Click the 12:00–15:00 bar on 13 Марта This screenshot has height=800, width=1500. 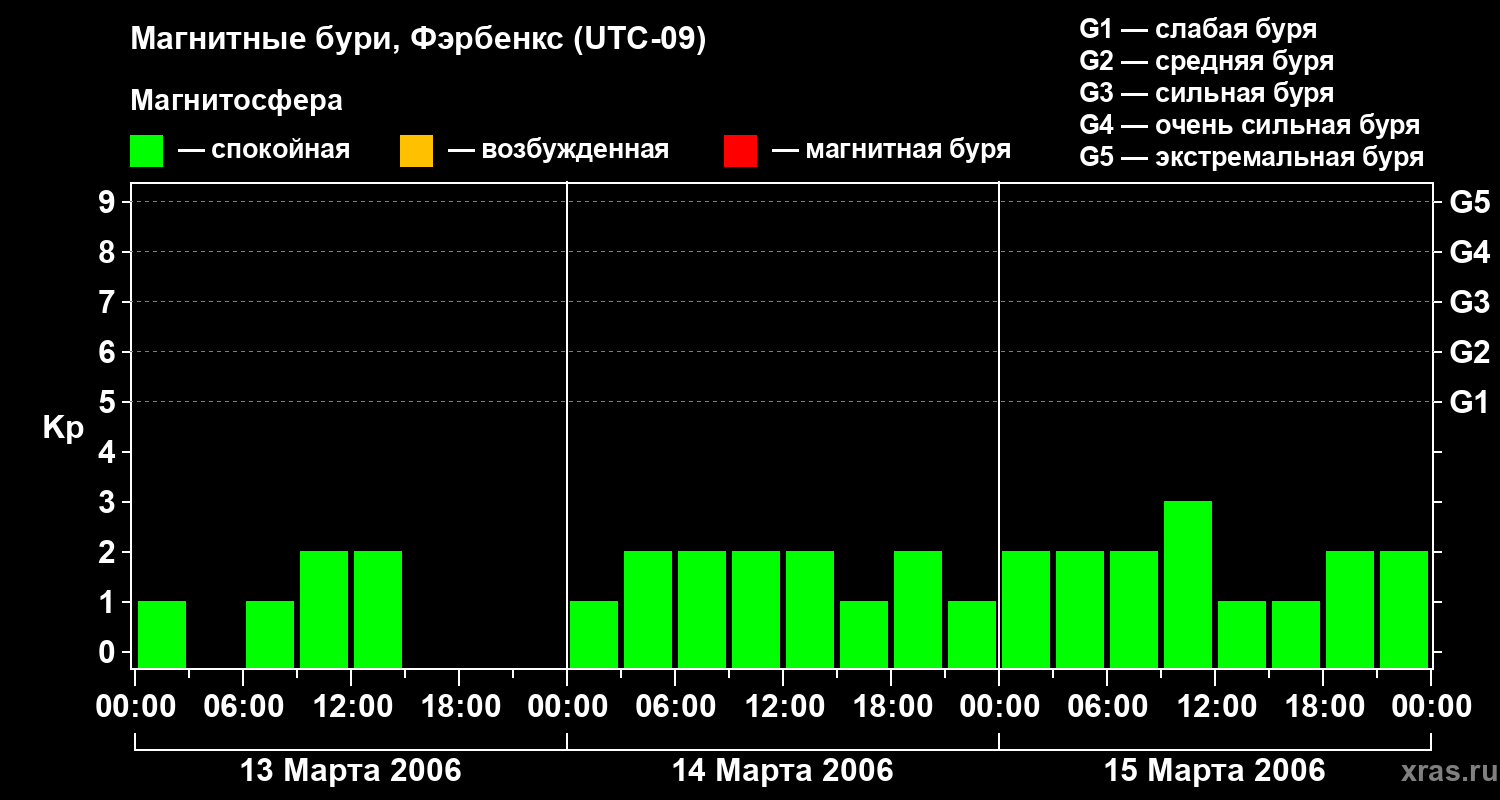[x=378, y=609]
